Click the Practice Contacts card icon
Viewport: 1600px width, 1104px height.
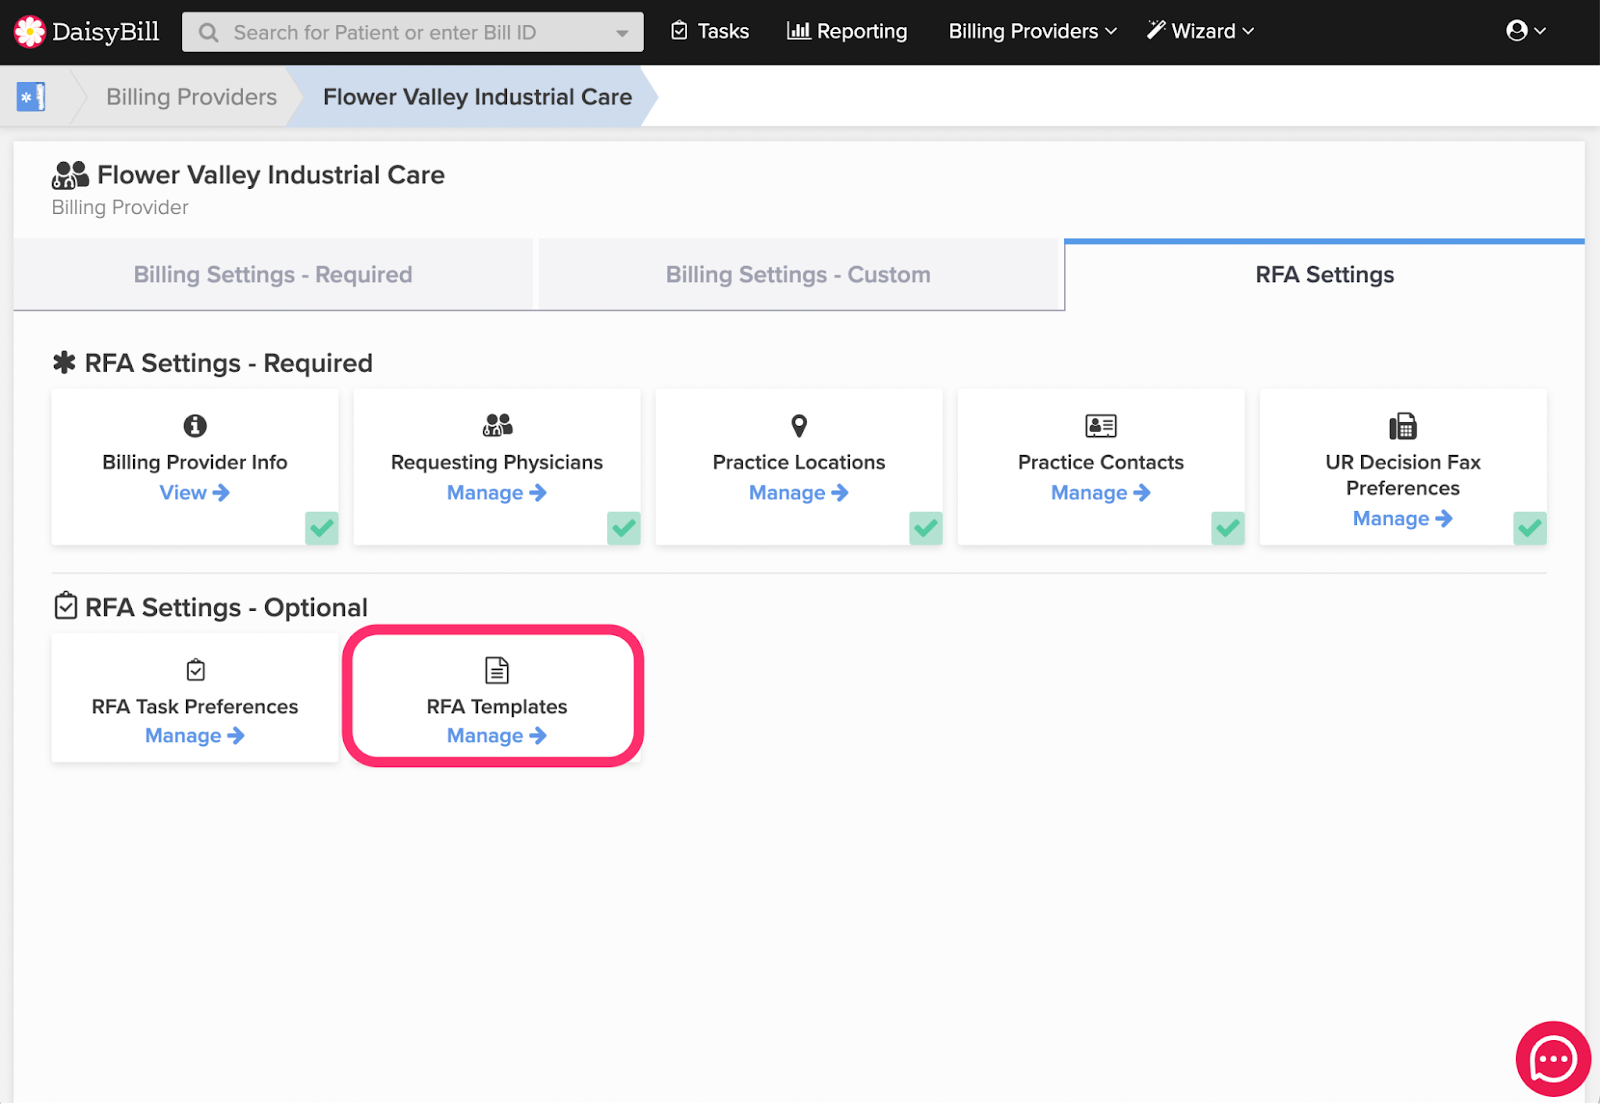1101,426
